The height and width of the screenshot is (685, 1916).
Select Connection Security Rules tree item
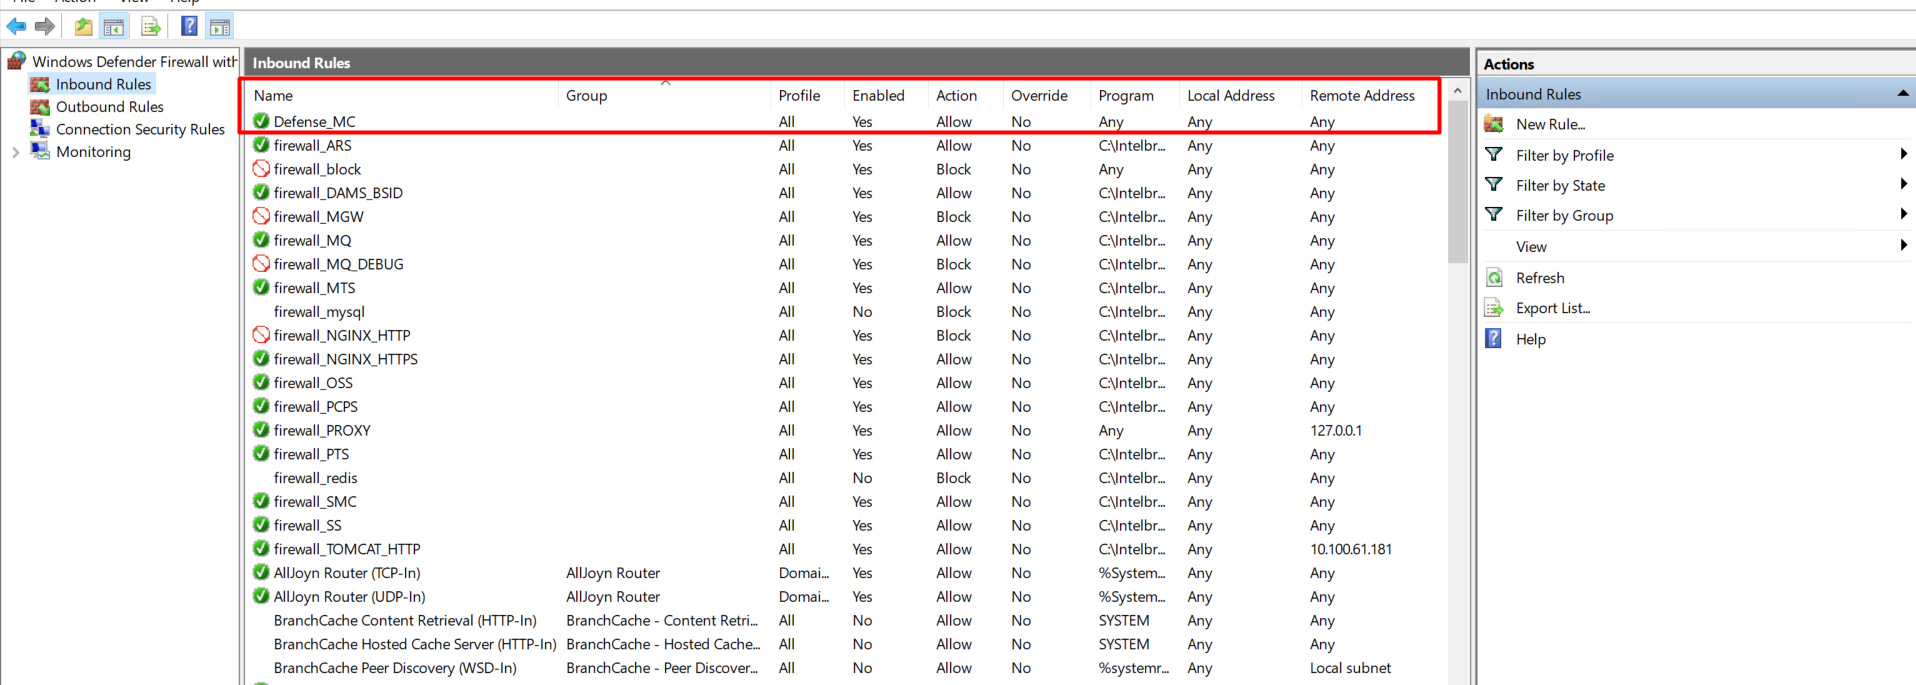pos(140,129)
